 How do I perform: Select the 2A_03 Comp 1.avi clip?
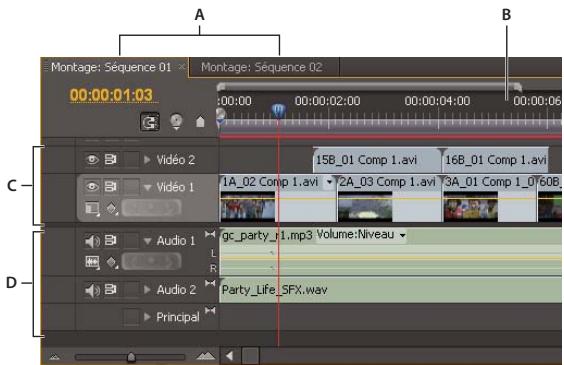389,198
